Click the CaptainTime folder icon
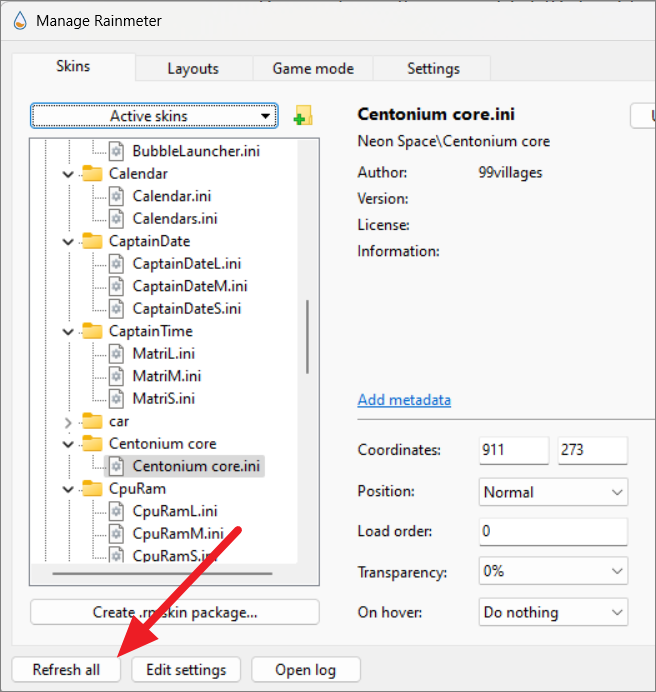Screen dimensions: 656x692 92,331
